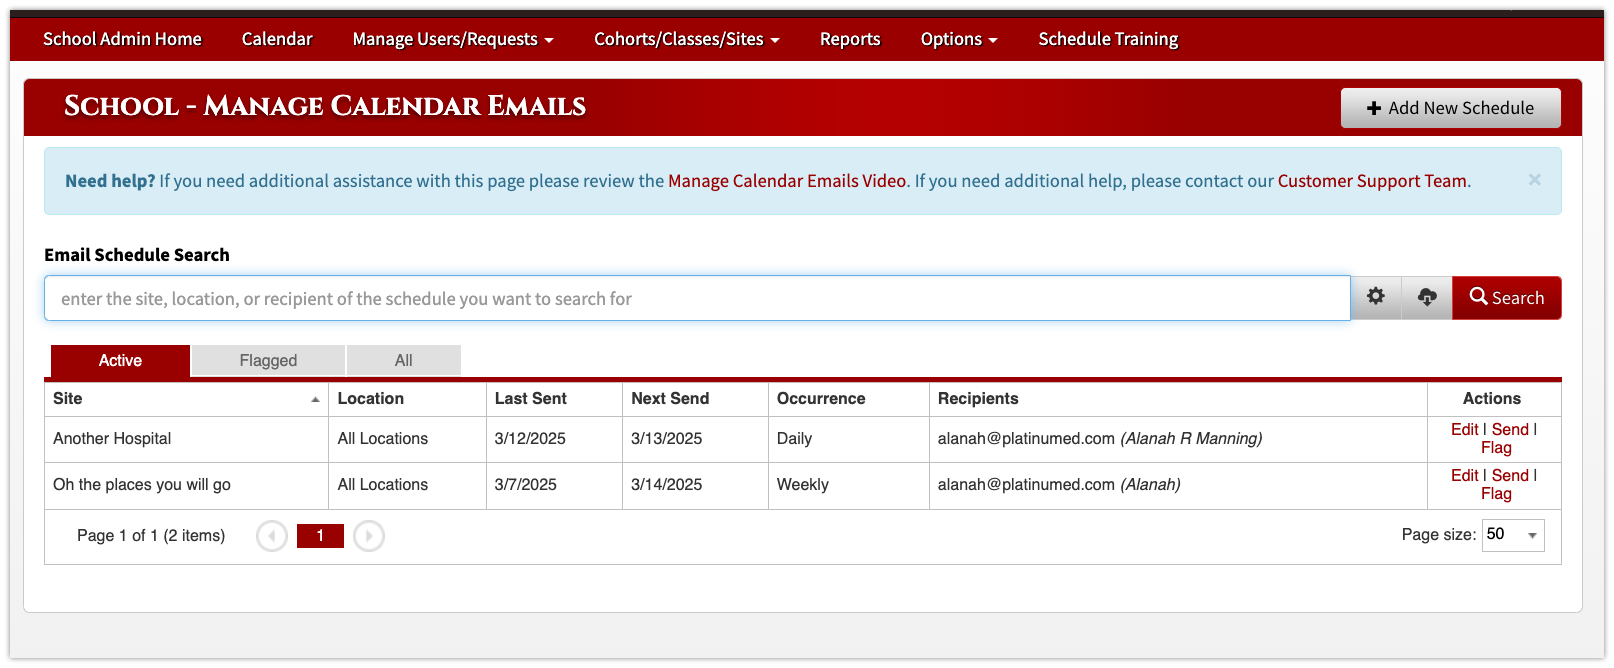Focus the Email Schedule Search field
Image resolution: width=1614 pixels, height=668 pixels.
[697, 298]
